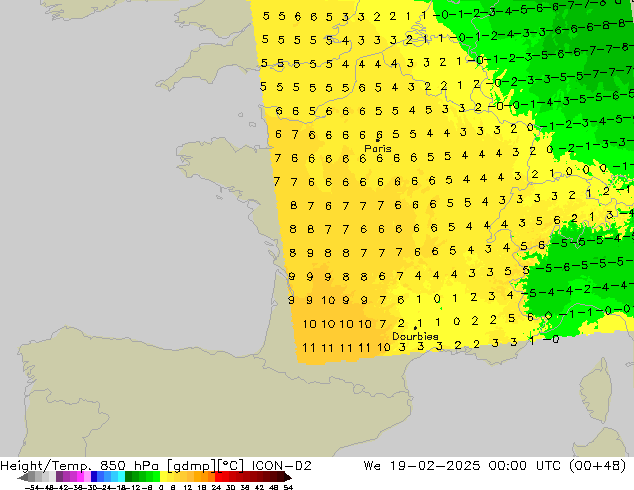Click the date '19-02-2025'

point(435,466)
